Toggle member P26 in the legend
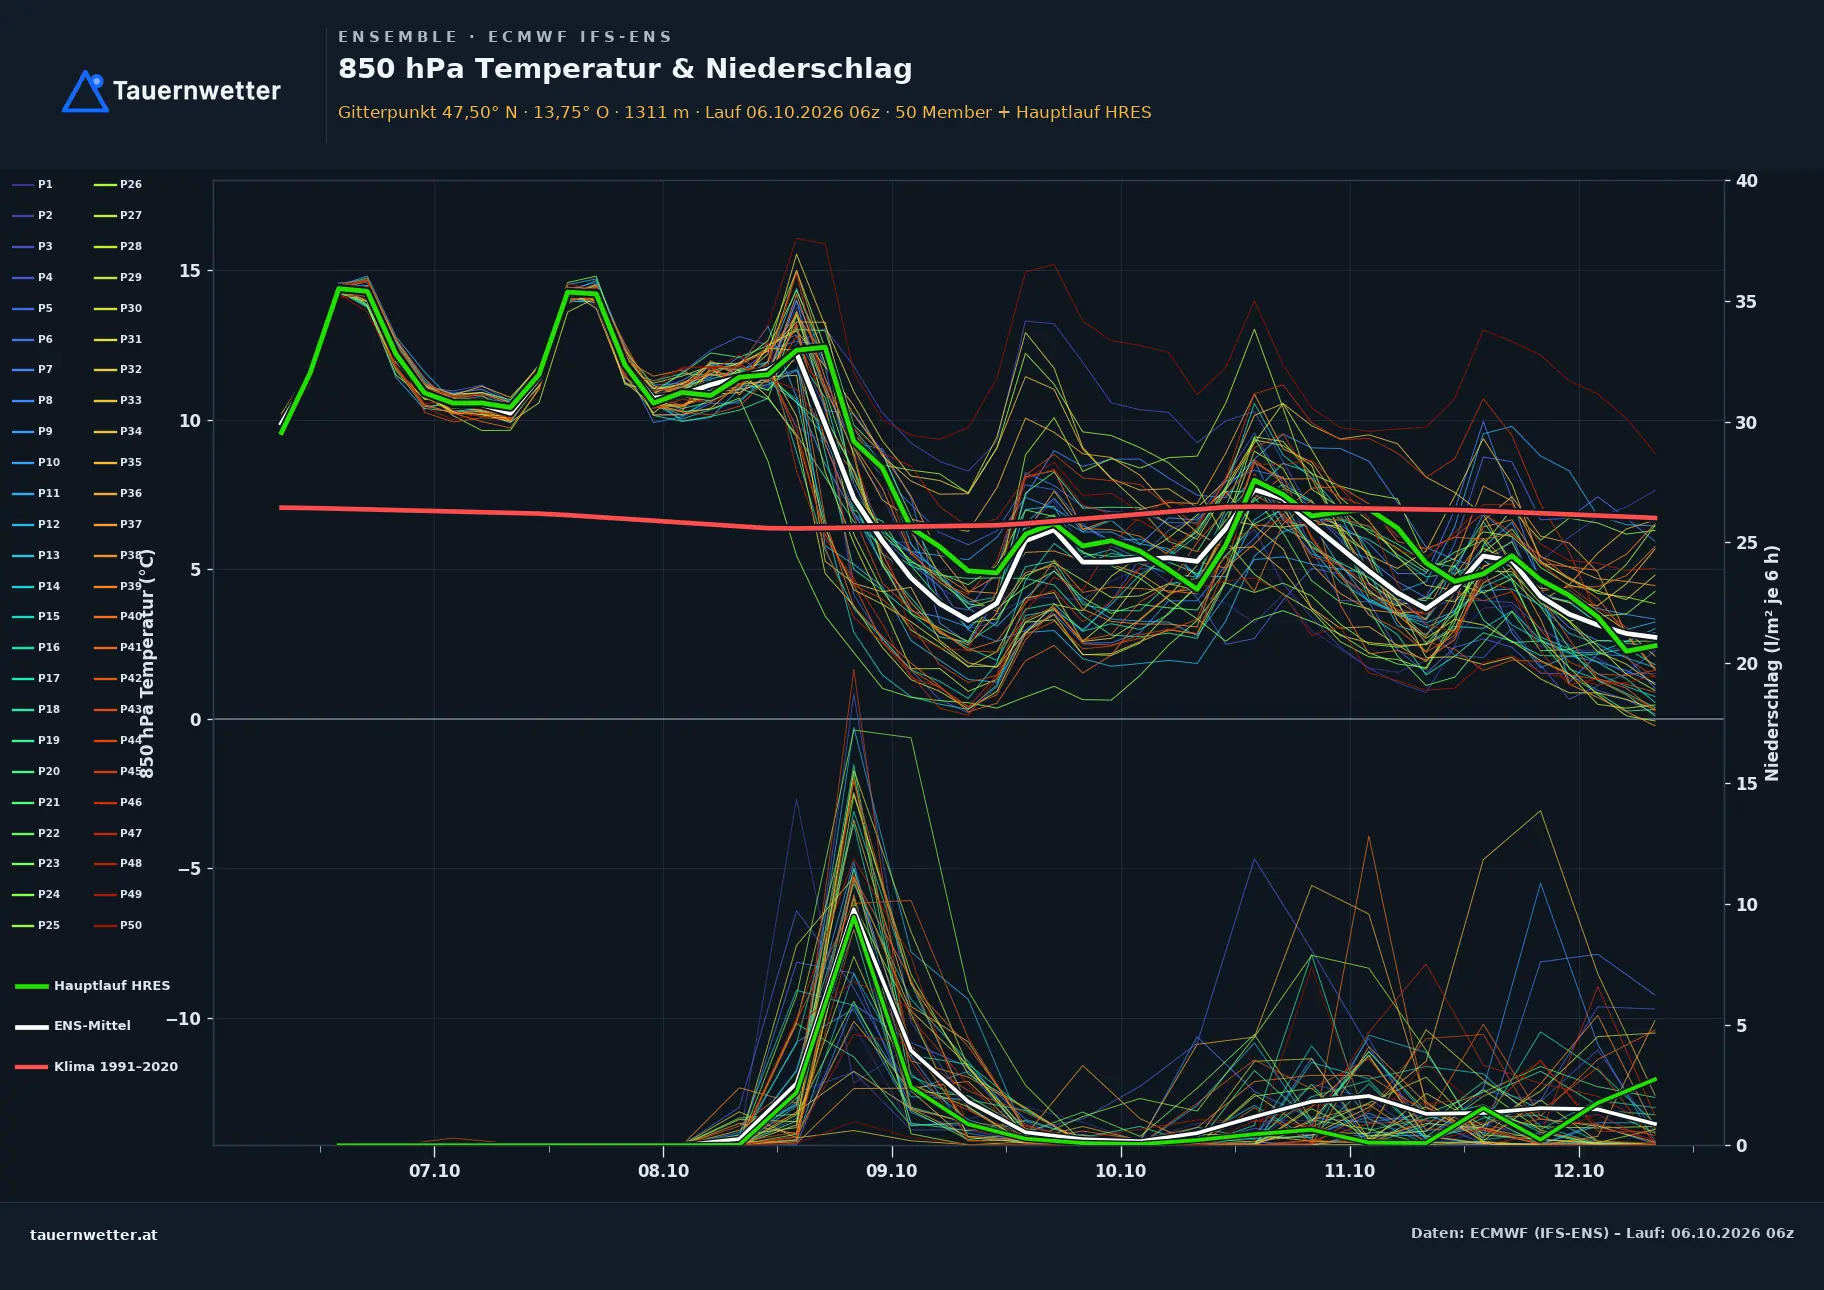1824x1290 pixels. coord(118,185)
